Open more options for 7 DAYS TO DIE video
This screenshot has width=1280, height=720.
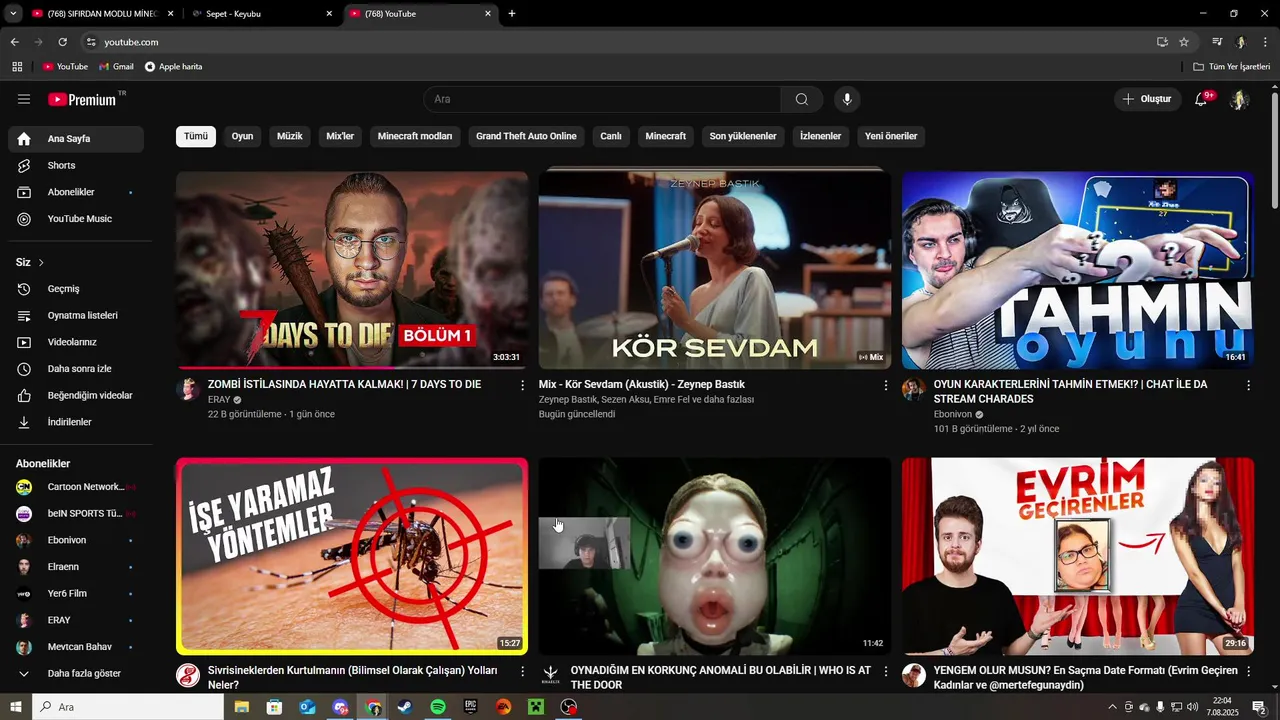tap(522, 385)
